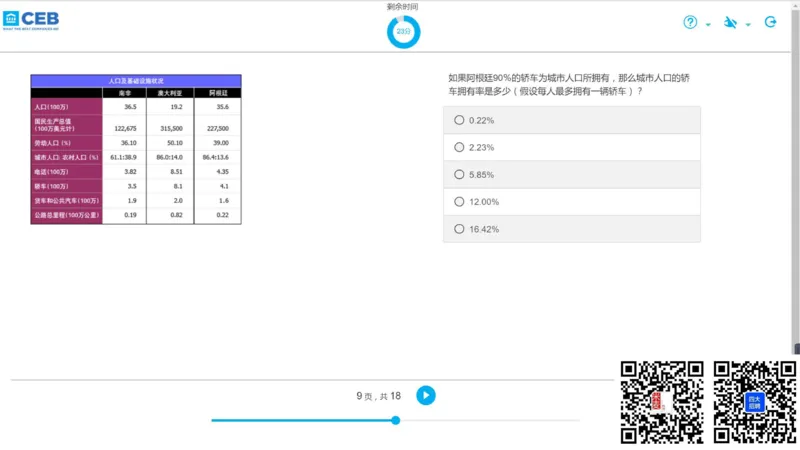800x450 pixels.
Task: Click the ratio cell 86.4:13.6
Action: coord(216,157)
